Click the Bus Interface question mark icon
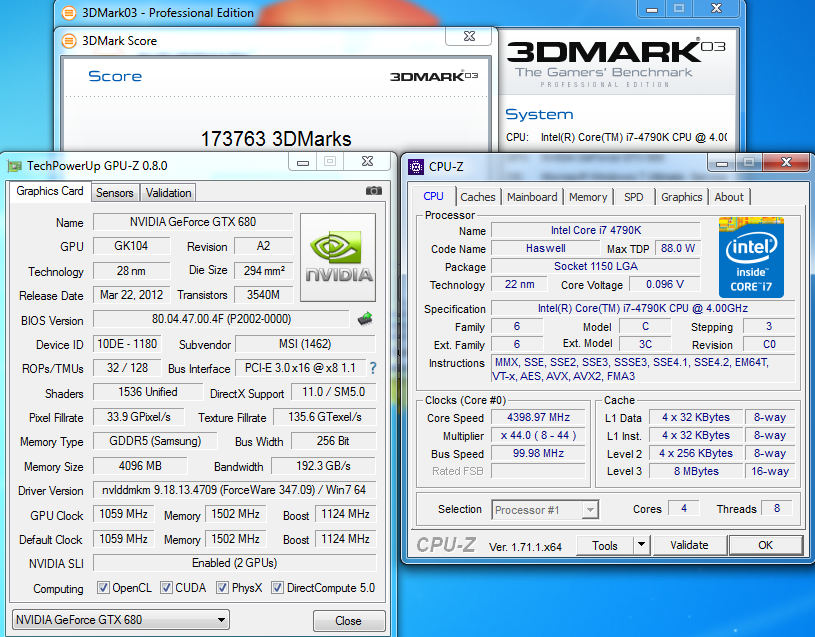Viewport: 815px width, 637px height. click(x=373, y=368)
